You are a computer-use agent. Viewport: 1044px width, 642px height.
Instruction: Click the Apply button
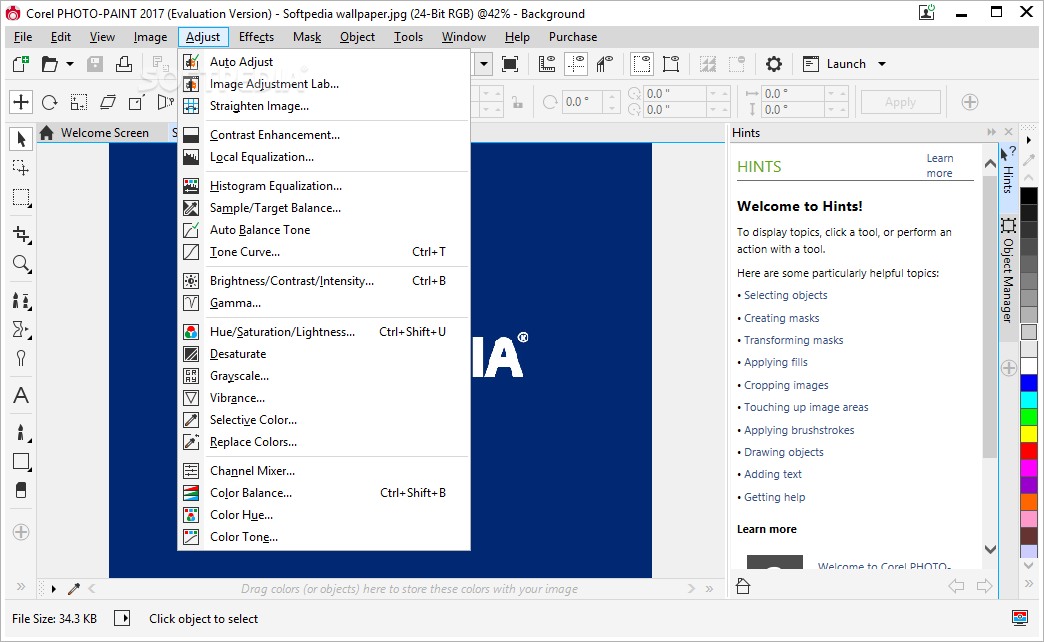coord(900,102)
